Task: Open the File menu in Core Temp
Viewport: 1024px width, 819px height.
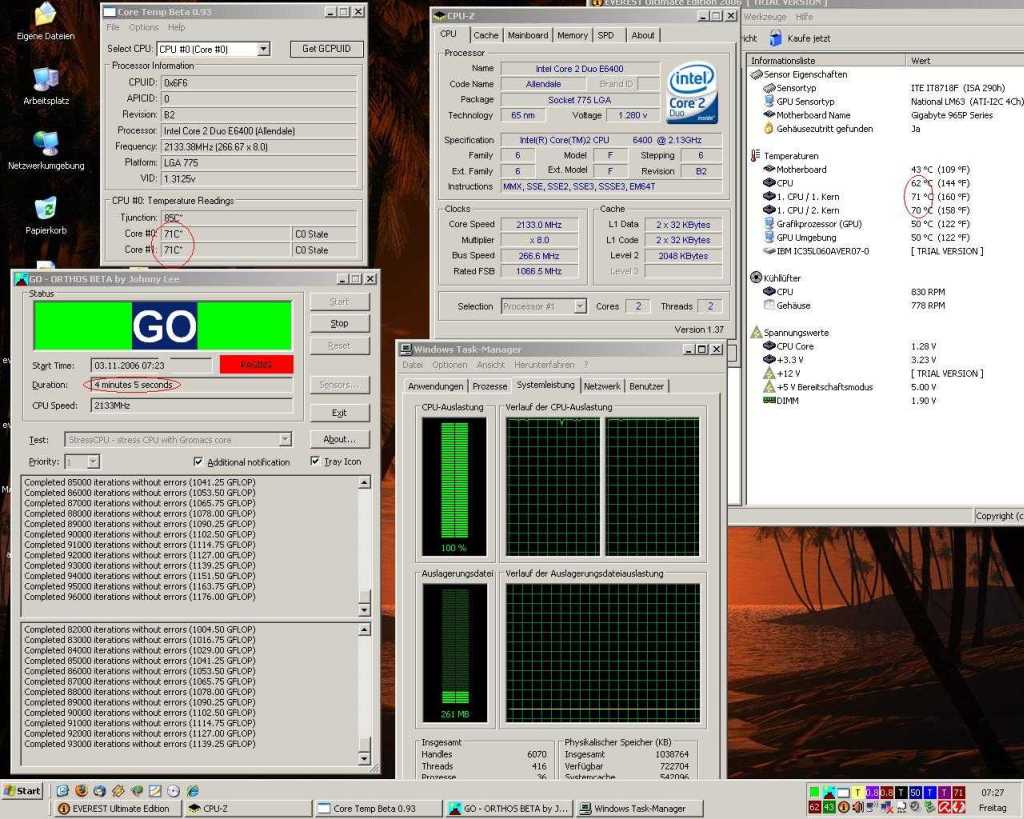Action: (113, 27)
